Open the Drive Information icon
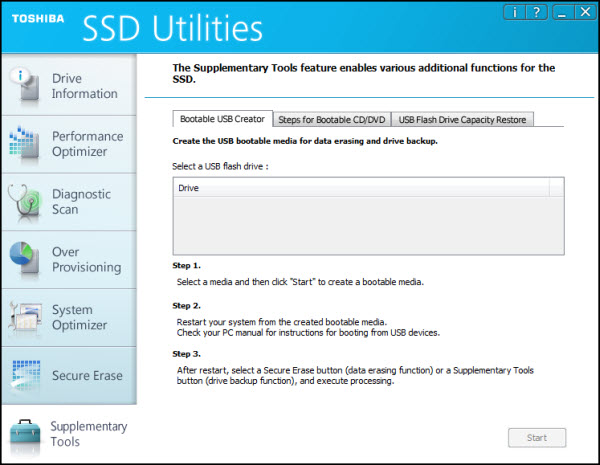 tap(24, 85)
